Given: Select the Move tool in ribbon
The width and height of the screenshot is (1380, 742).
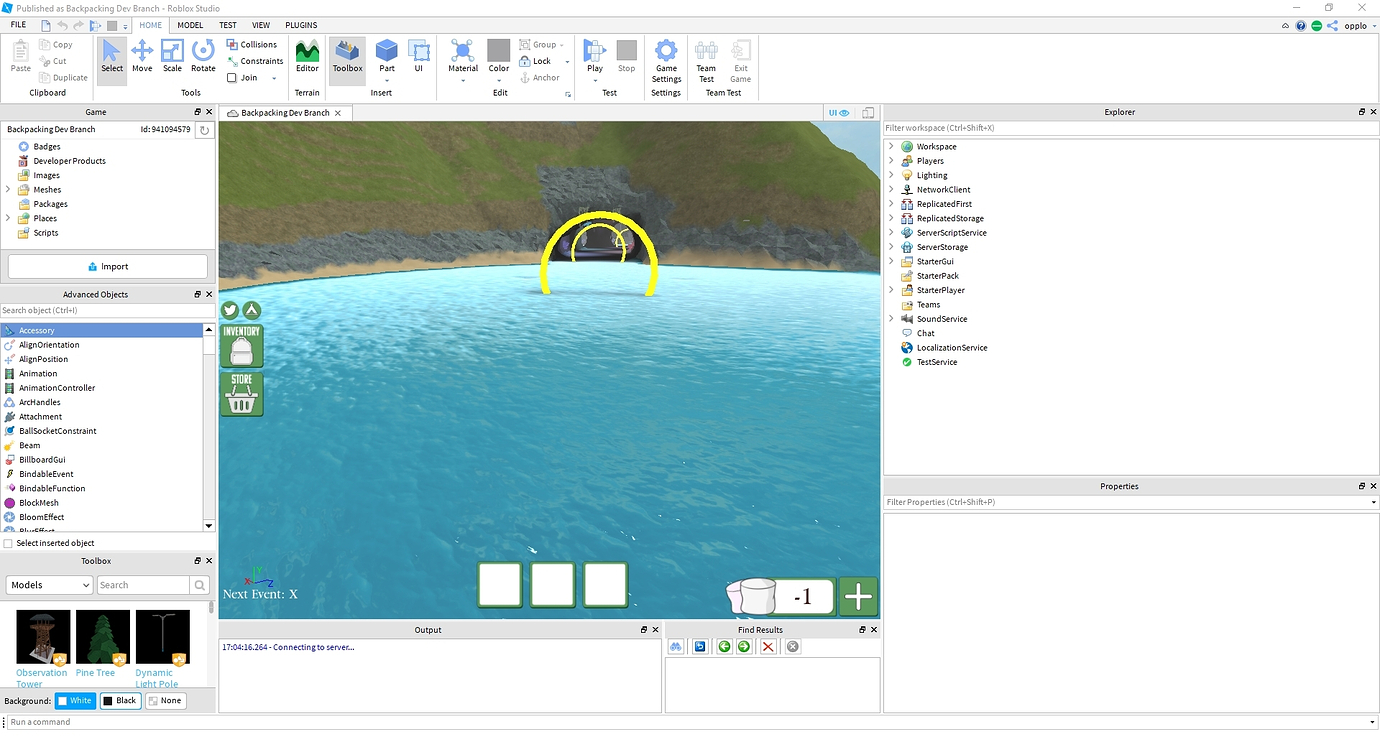Looking at the screenshot, I should pos(142,56).
